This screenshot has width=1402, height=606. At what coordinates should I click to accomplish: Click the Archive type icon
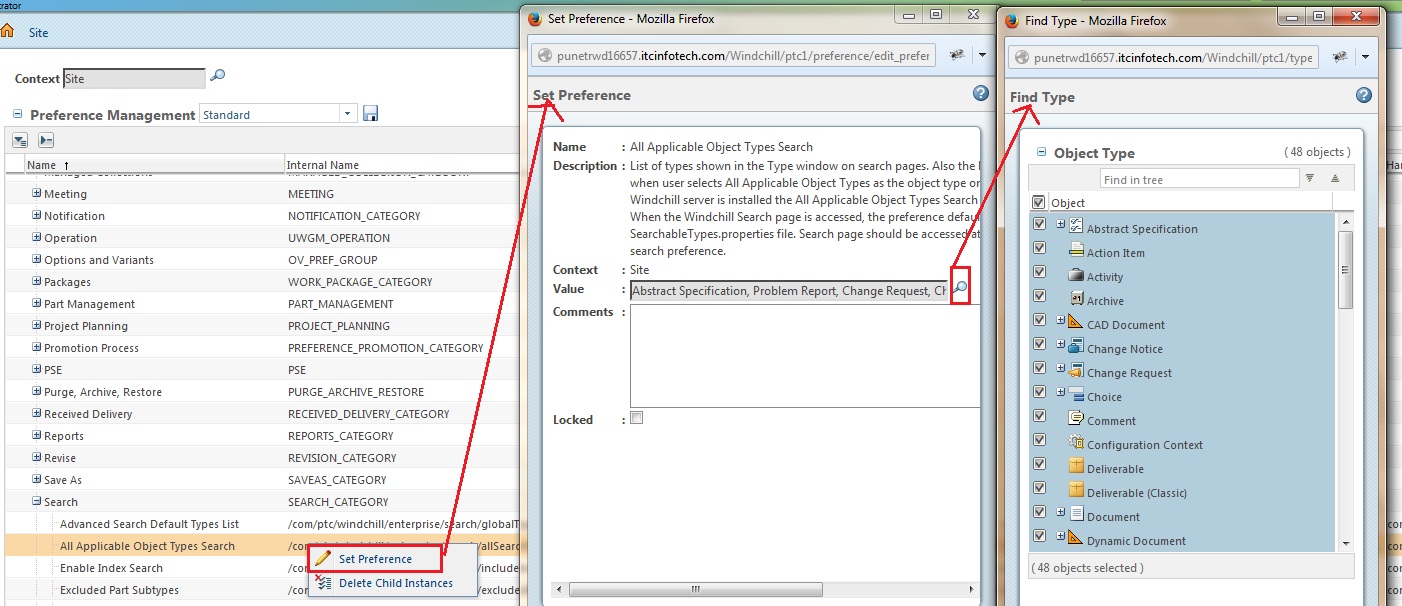tap(1077, 298)
